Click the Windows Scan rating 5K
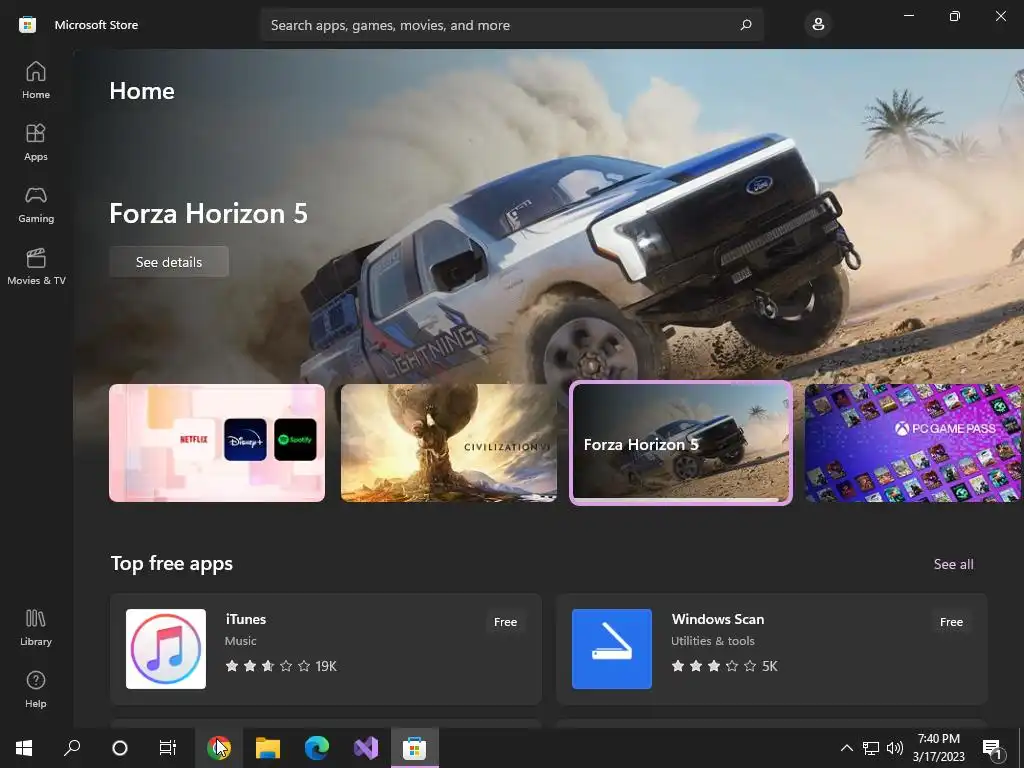This screenshot has width=1024, height=768. pyautogui.click(x=725, y=666)
